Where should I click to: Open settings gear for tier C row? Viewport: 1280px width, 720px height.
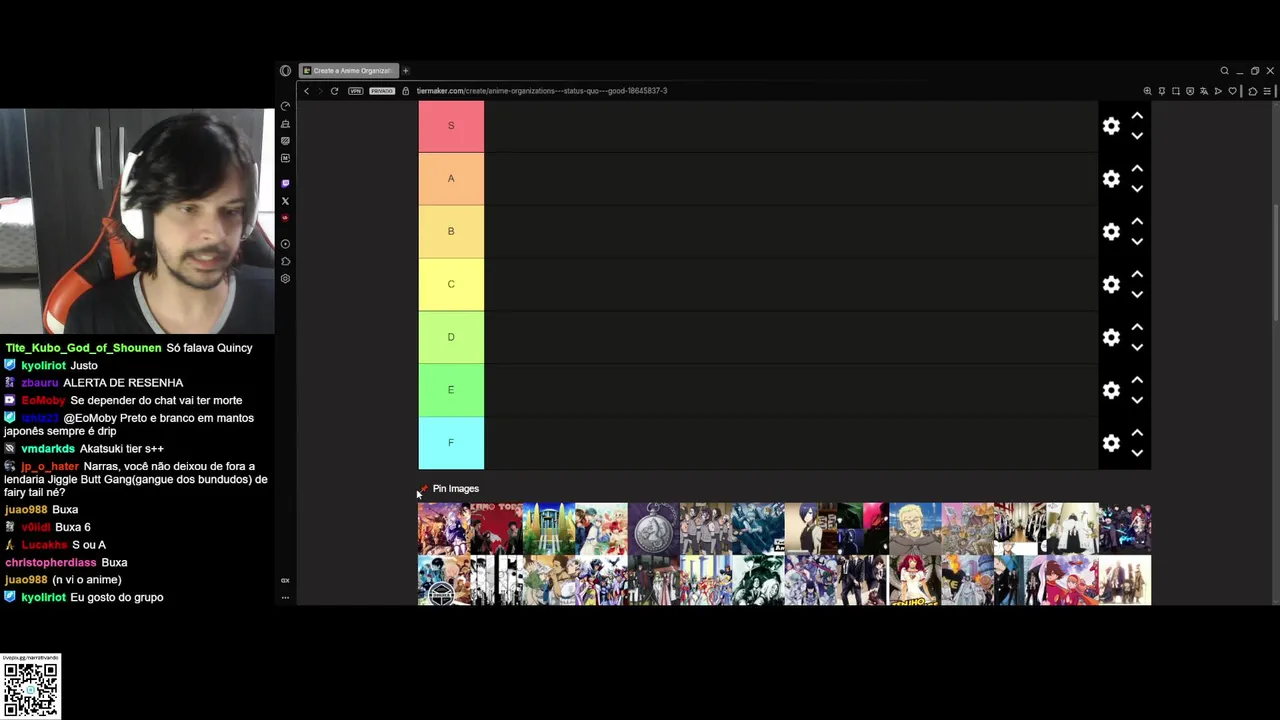coord(1111,285)
